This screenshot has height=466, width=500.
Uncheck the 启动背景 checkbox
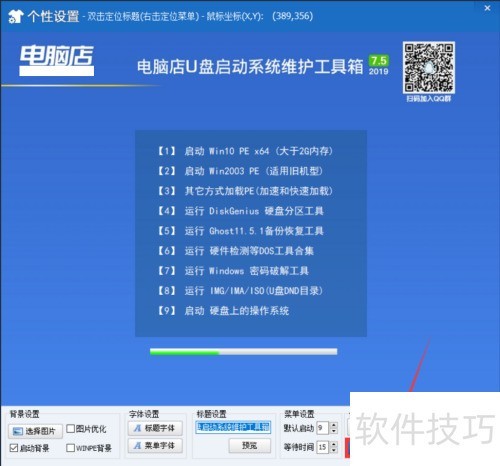pos(14,448)
